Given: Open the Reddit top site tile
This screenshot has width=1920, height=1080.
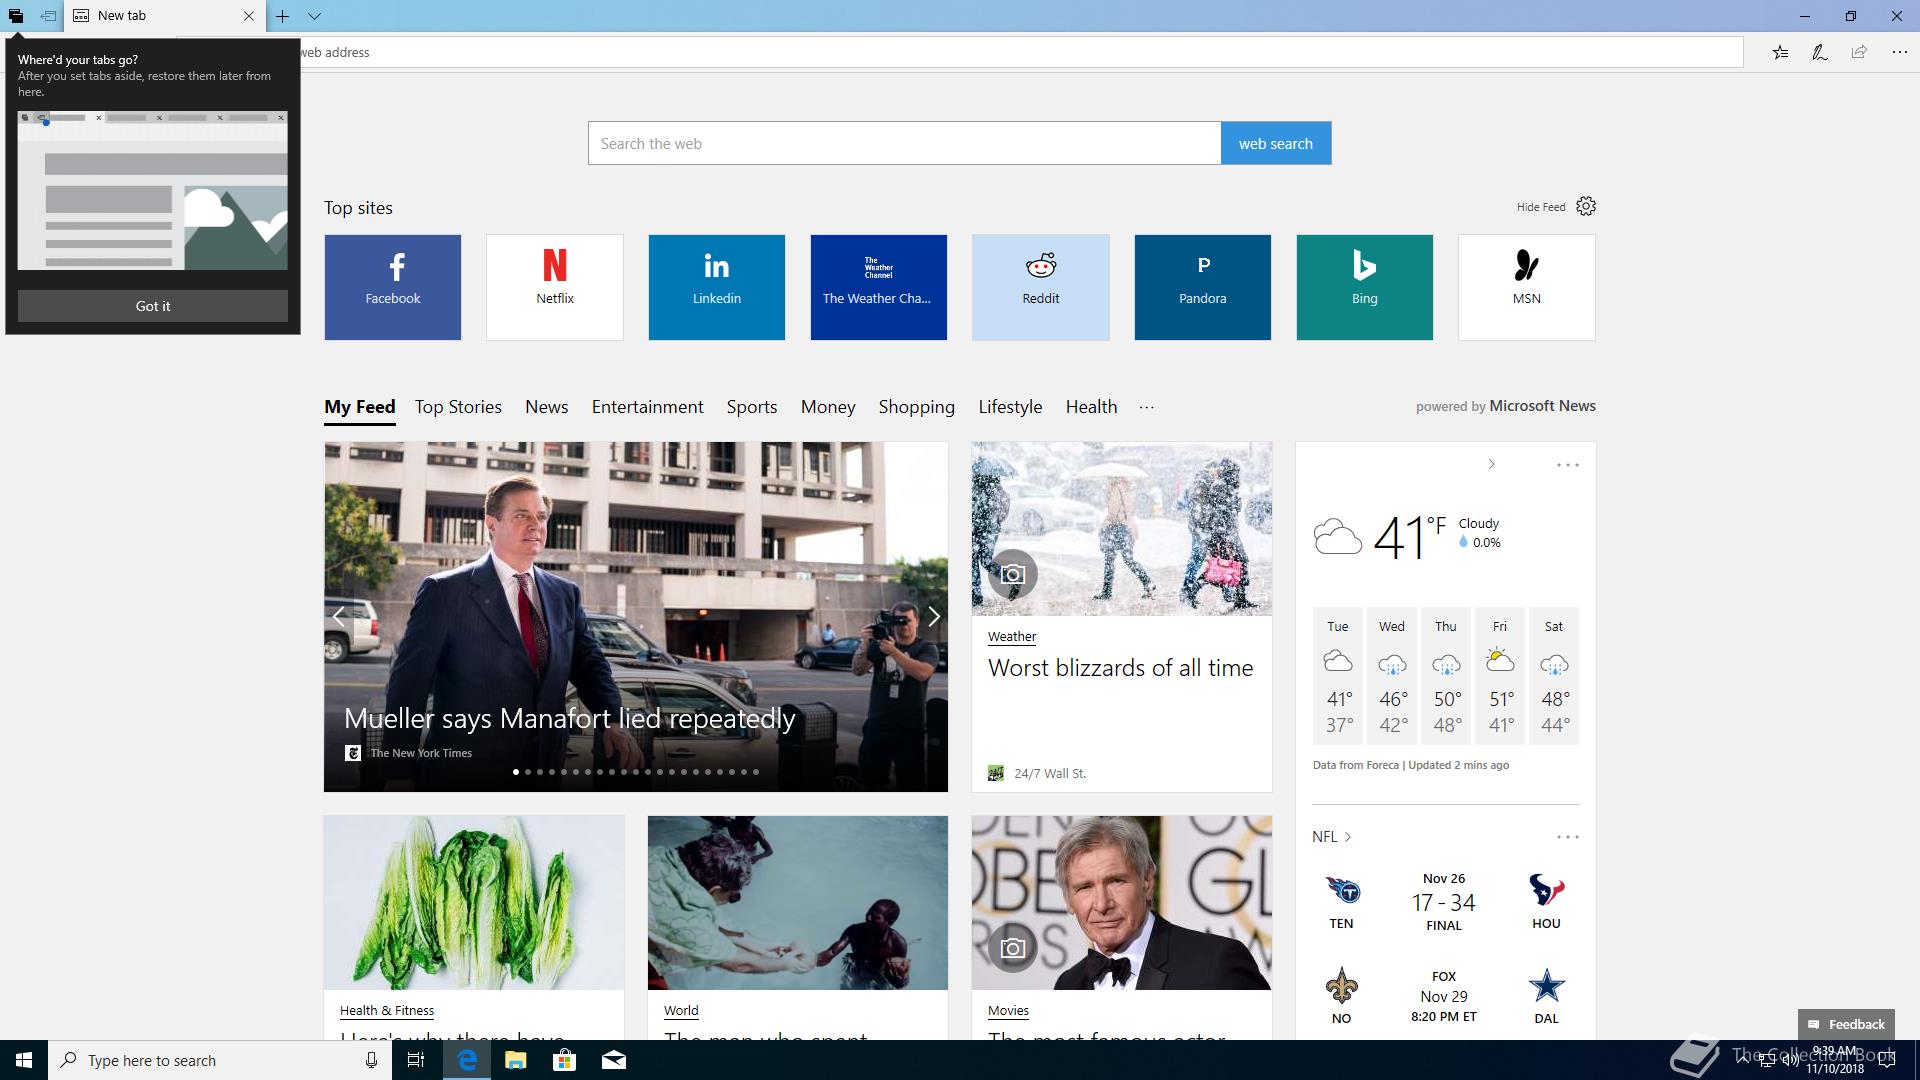Looking at the screenshot, I should 1041,287.
